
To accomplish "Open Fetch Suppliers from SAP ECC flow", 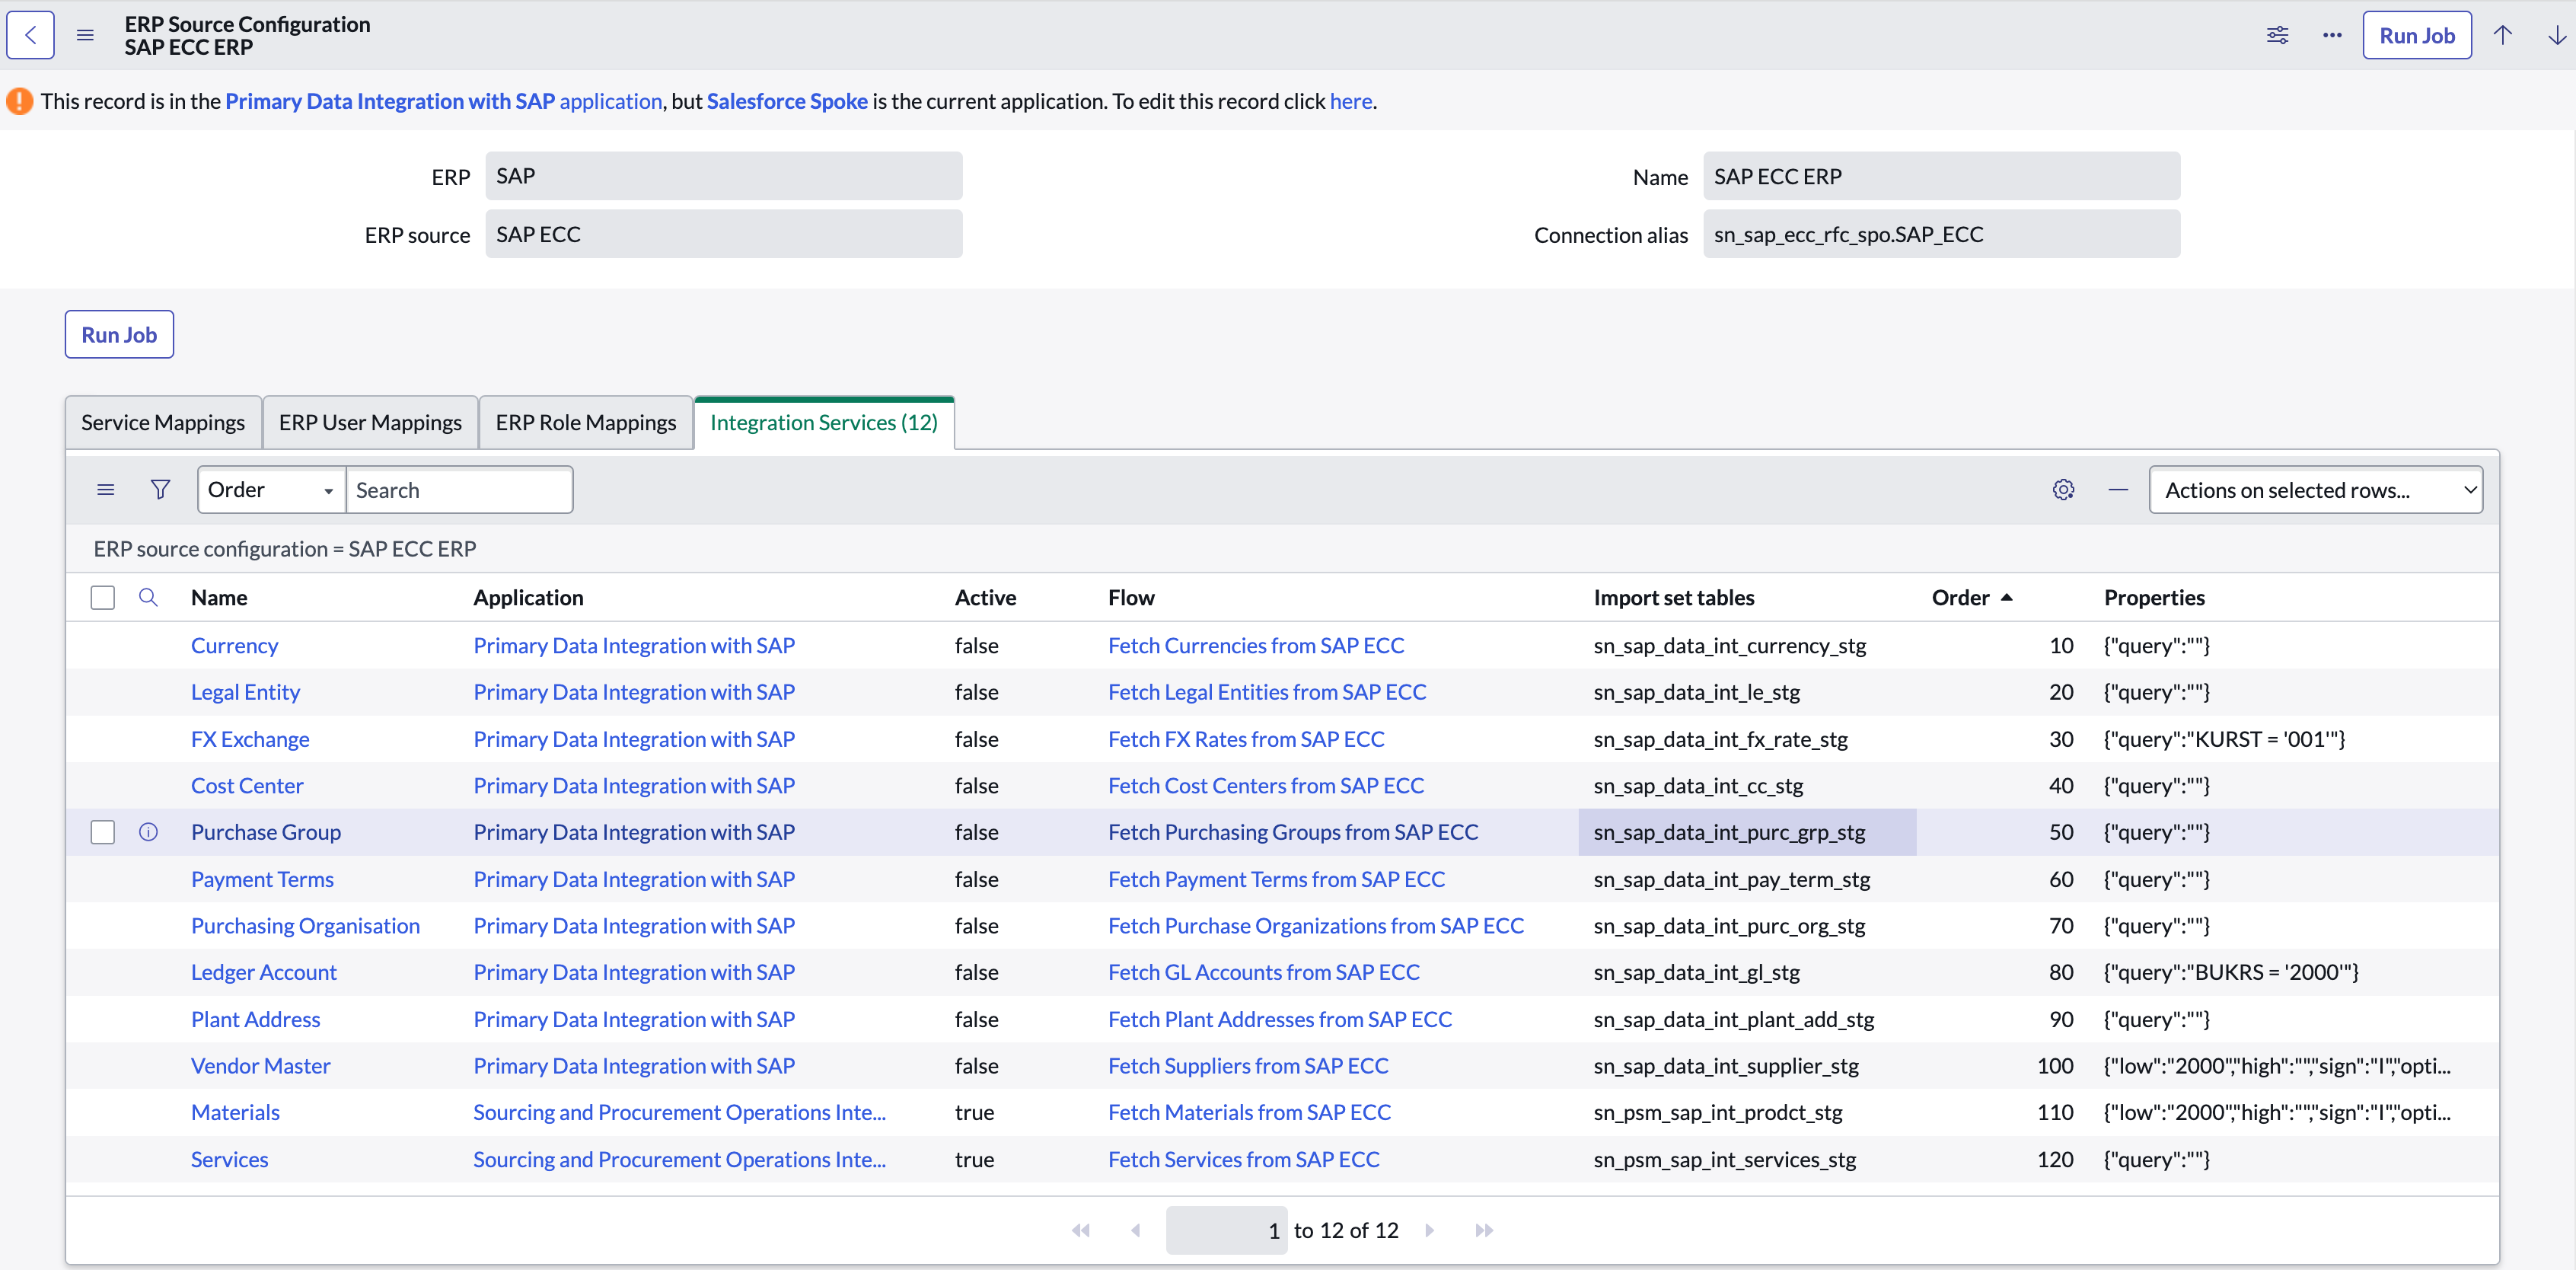I will [x=1248, y=1065].
